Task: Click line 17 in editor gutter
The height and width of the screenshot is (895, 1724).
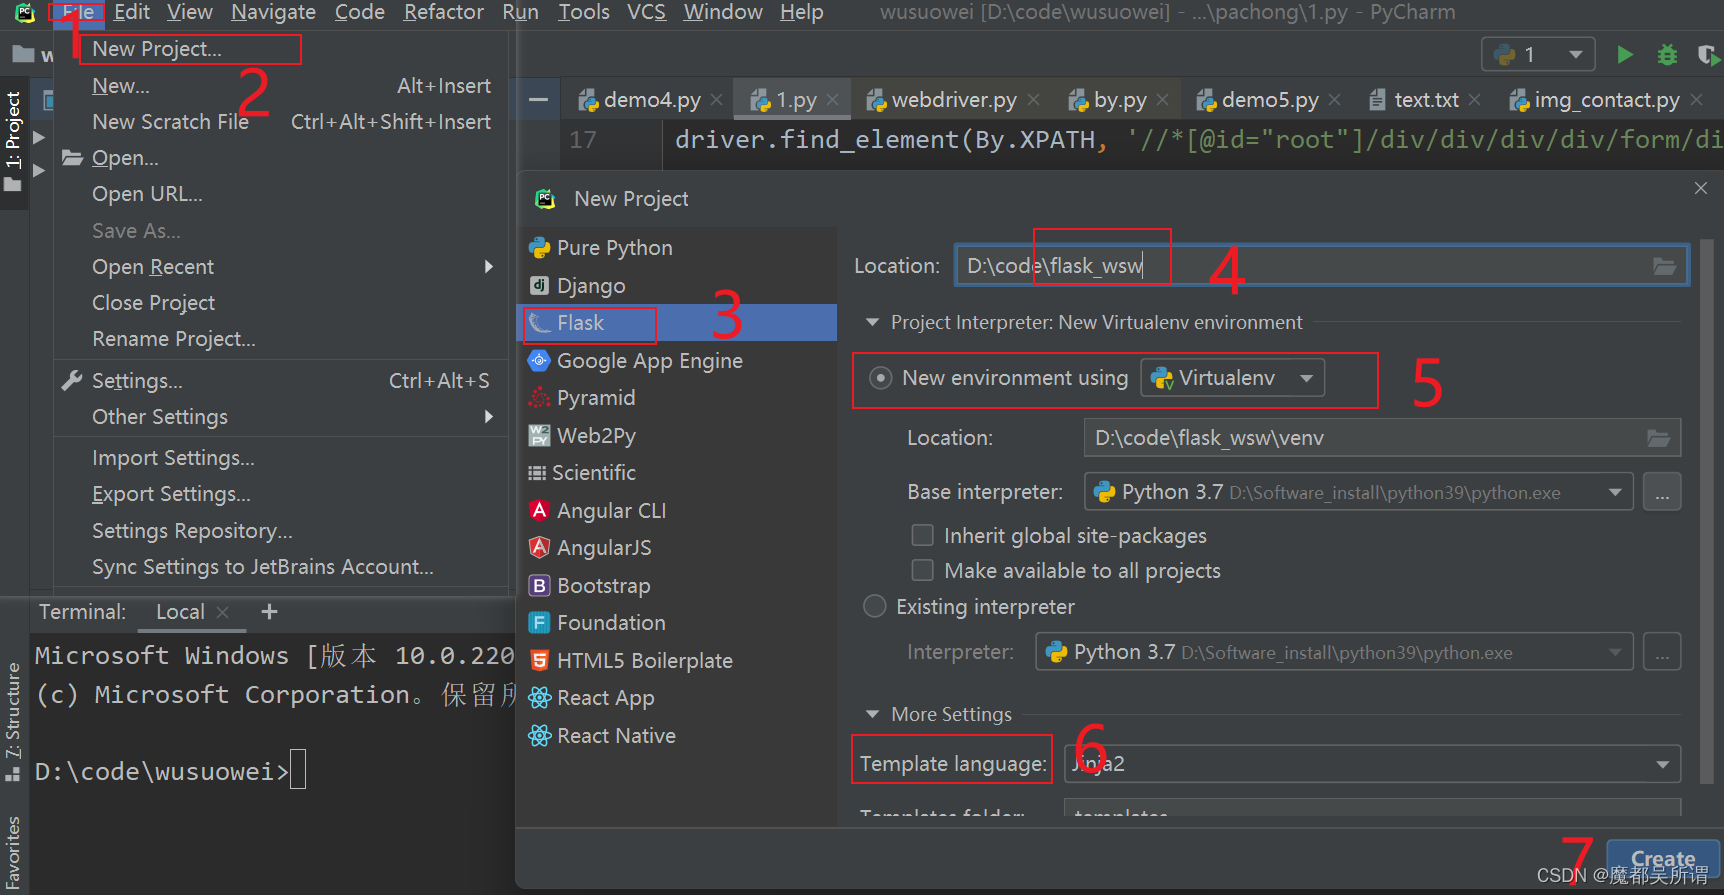Action: tap(584, 140)
